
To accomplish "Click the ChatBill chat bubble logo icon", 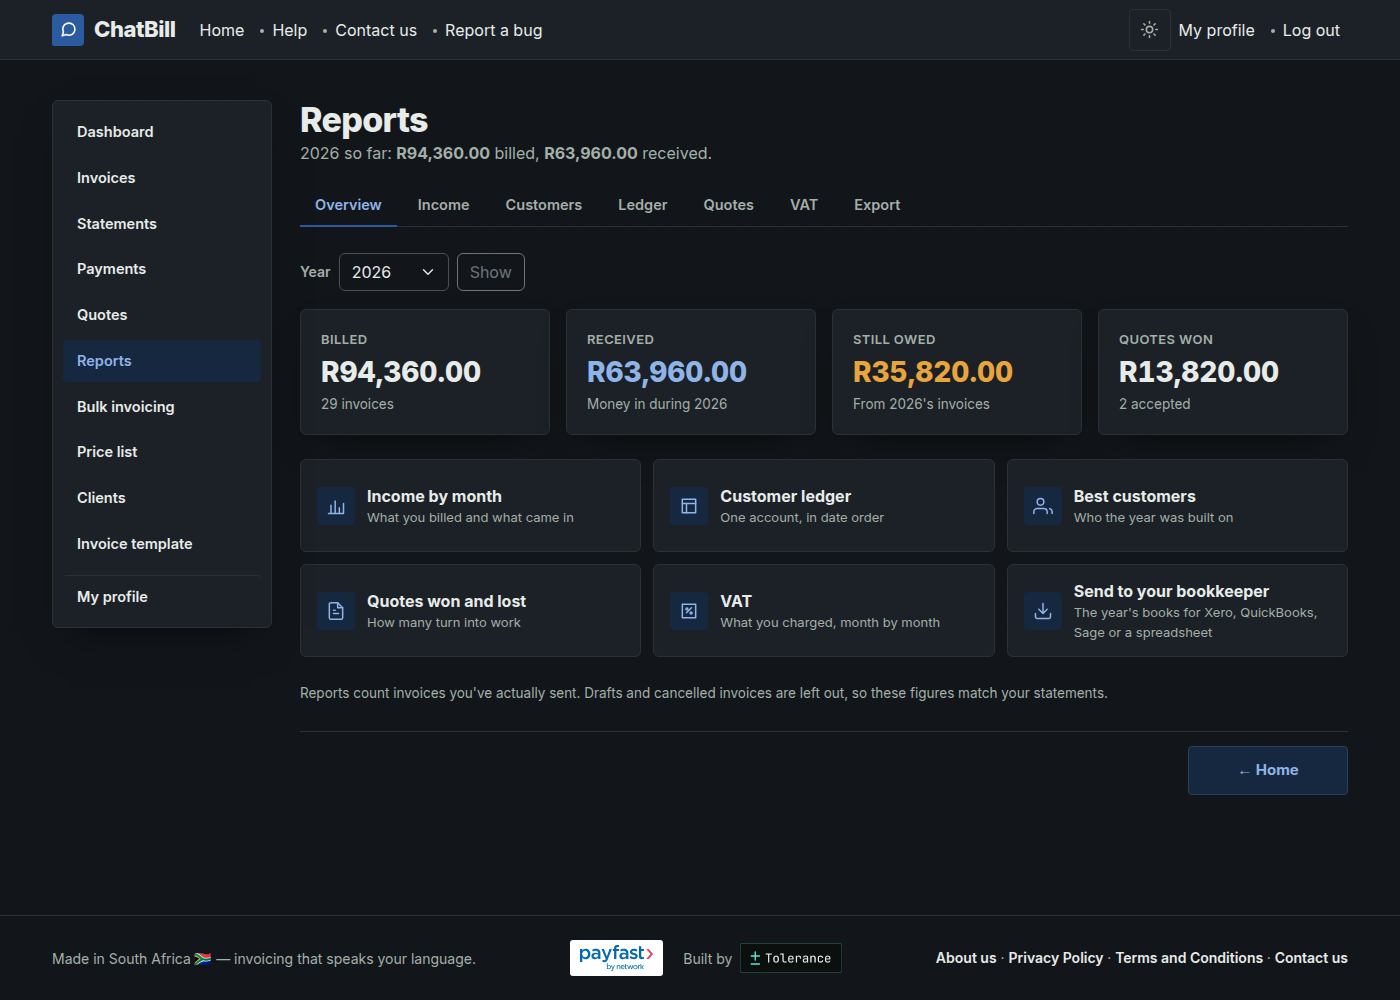I will (x=68, y=30).
